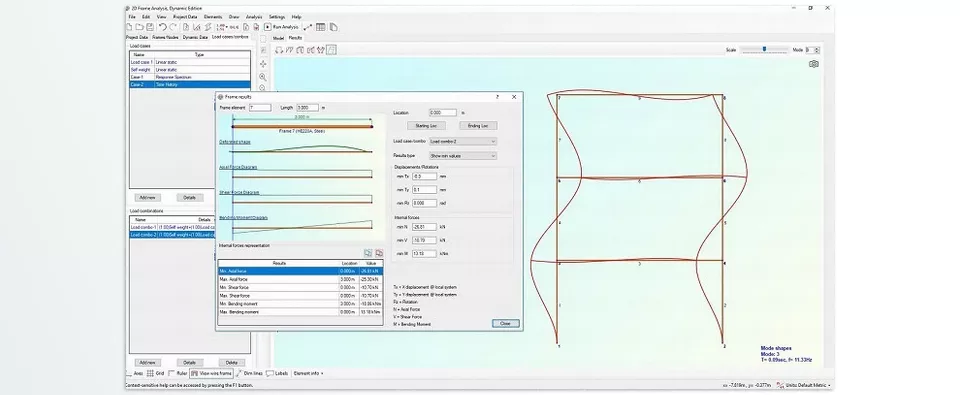
Task: Open the Element info dropdown
Action: [309, 373]
